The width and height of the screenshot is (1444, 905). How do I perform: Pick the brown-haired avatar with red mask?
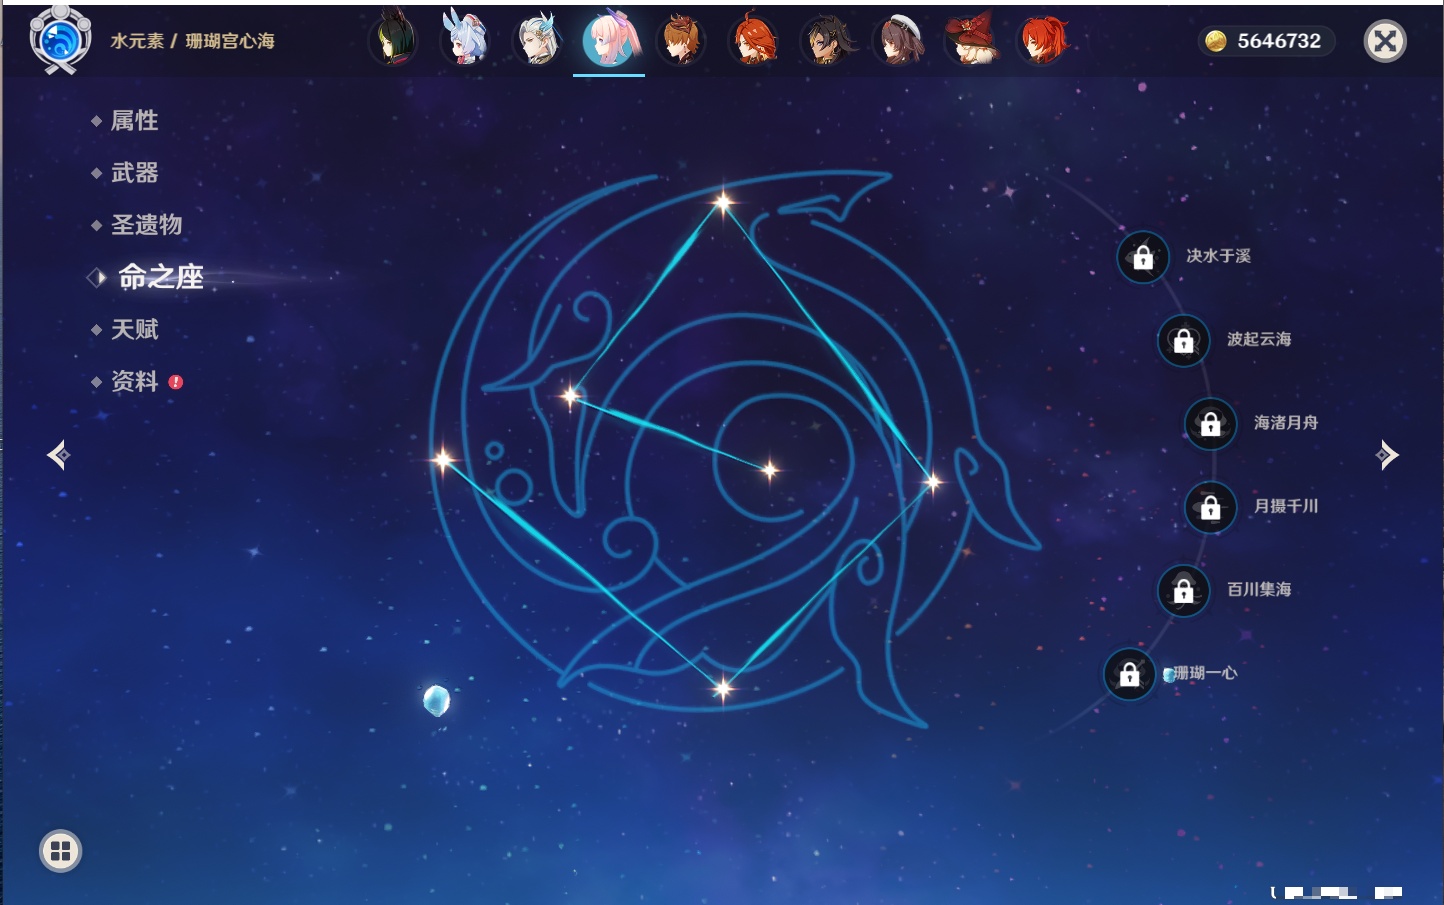(x=681, y=40)
